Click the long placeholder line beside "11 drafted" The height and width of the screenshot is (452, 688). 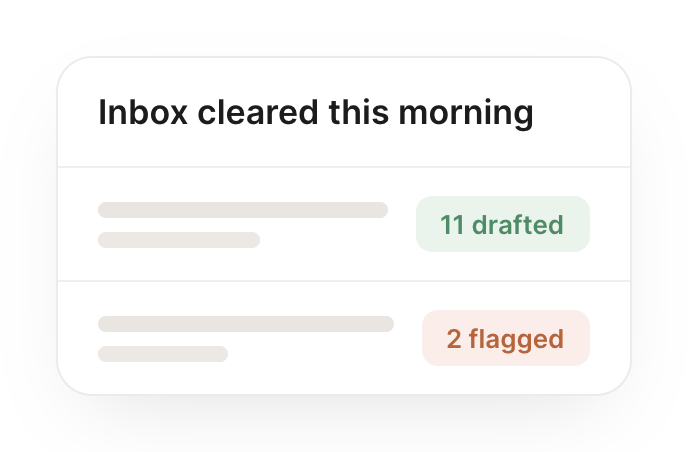[243, 210]
